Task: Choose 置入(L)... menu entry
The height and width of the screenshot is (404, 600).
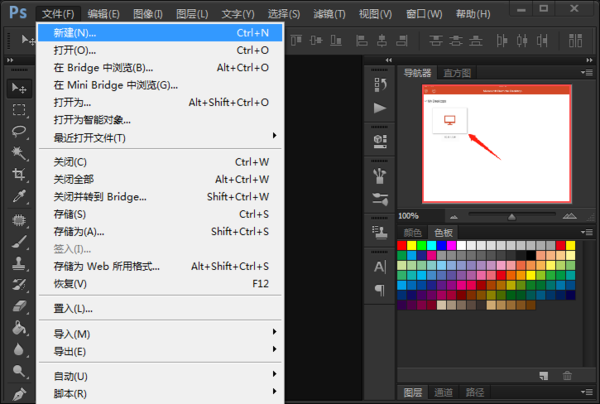Action: tap(160, 308)
